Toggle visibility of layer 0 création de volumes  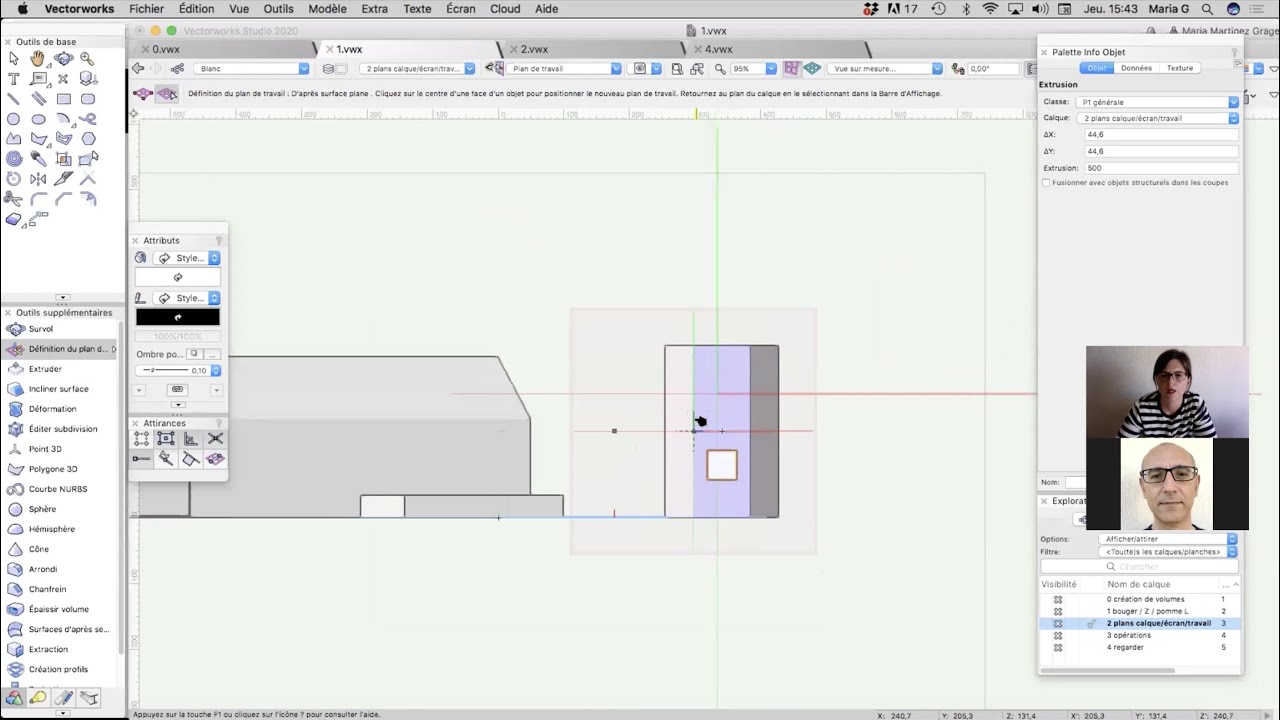point(1058,599)
